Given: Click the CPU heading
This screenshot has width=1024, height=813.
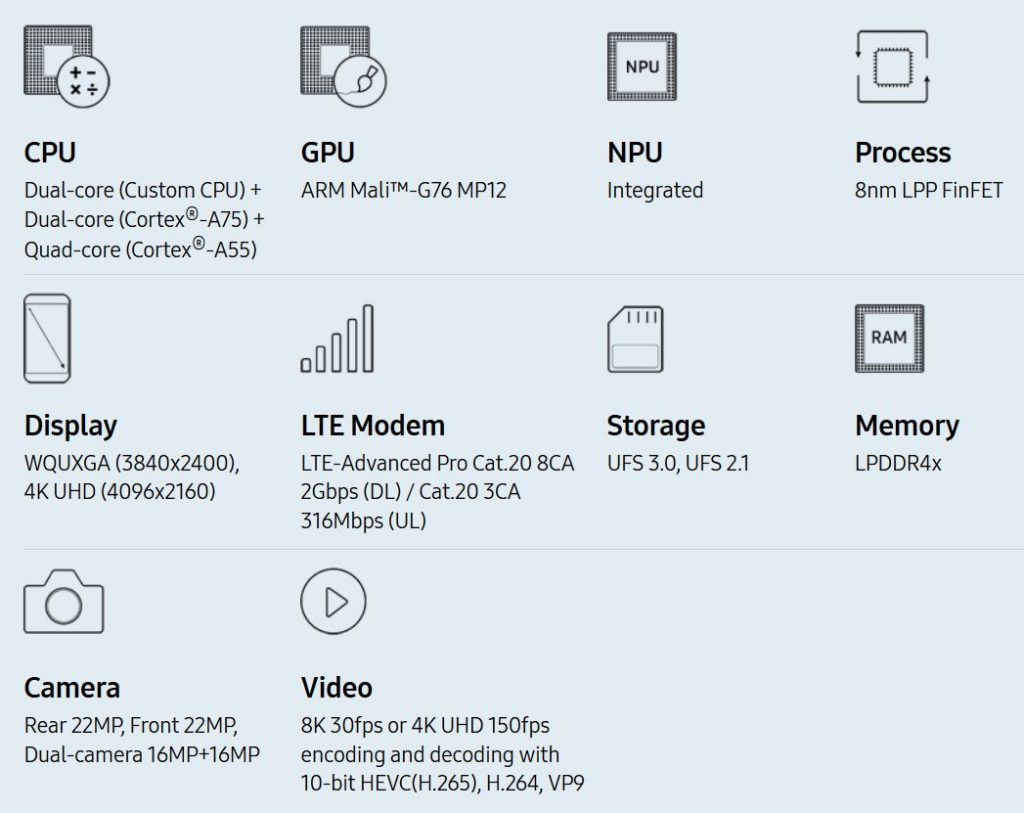Looking at the screenshot, I should [50, 153].
